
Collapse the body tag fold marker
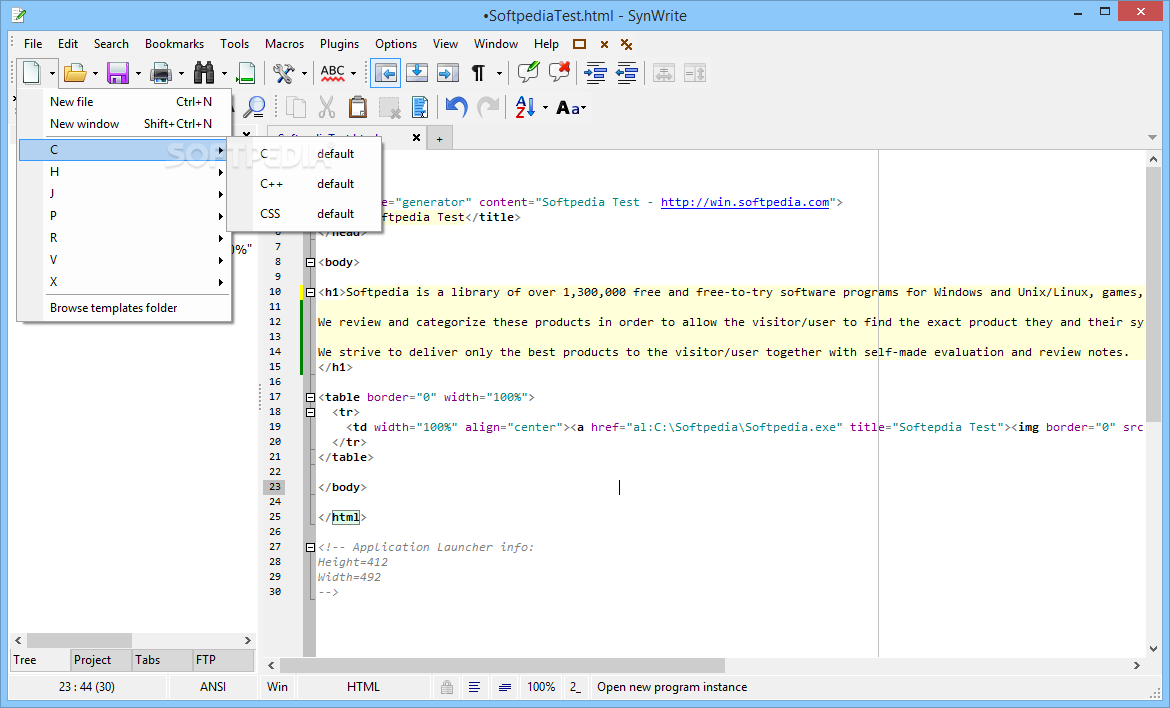click(310, 263)
